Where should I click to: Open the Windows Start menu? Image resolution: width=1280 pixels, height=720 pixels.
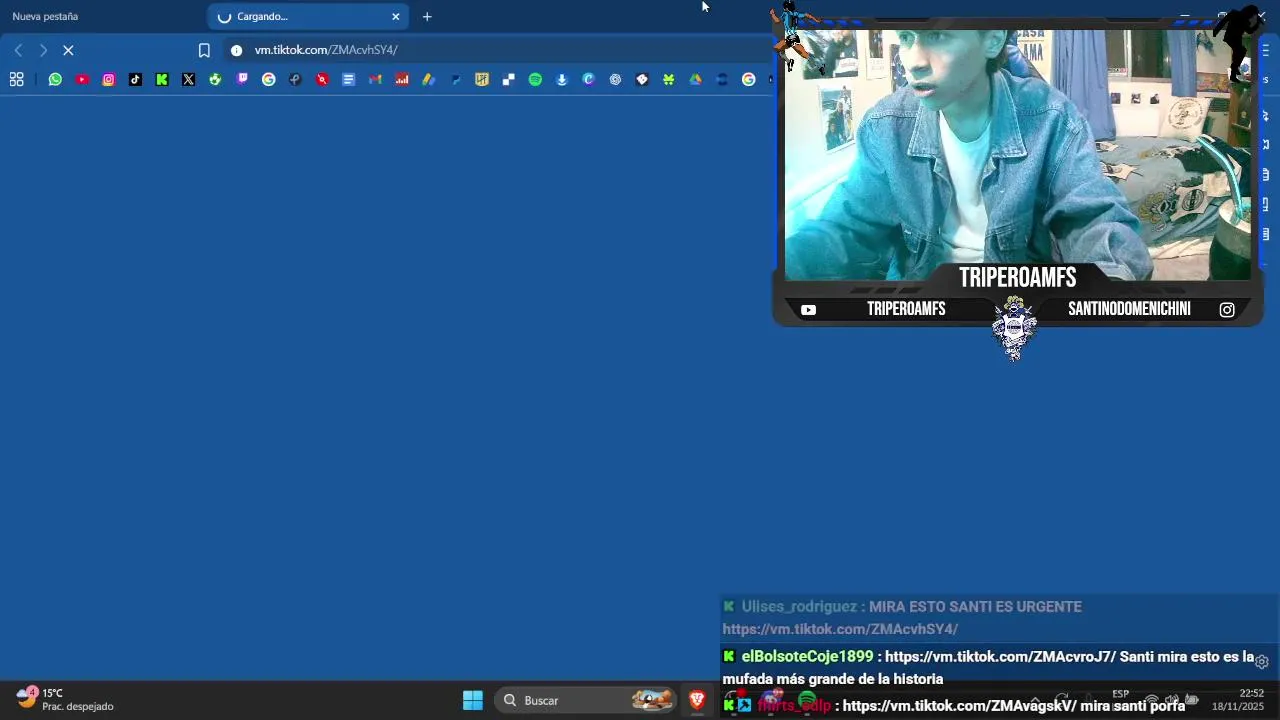pos(473,700)
